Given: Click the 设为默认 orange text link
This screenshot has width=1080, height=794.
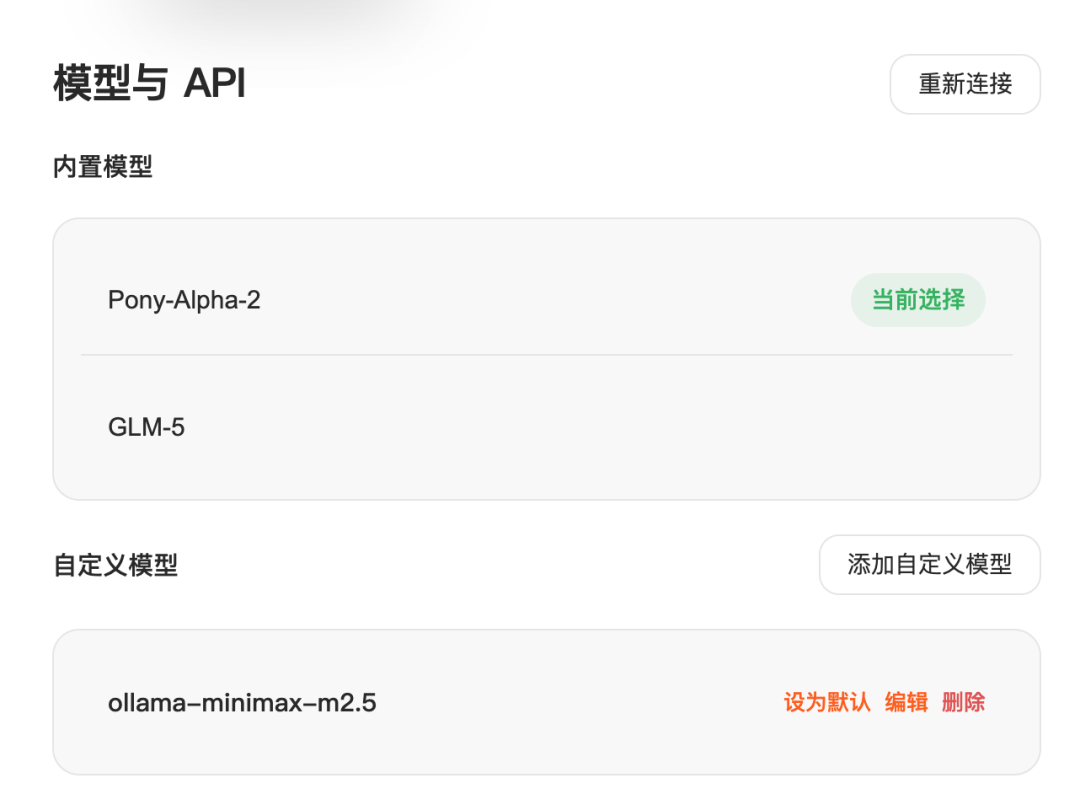Looking at the screenshot, I should coord(827,702).
